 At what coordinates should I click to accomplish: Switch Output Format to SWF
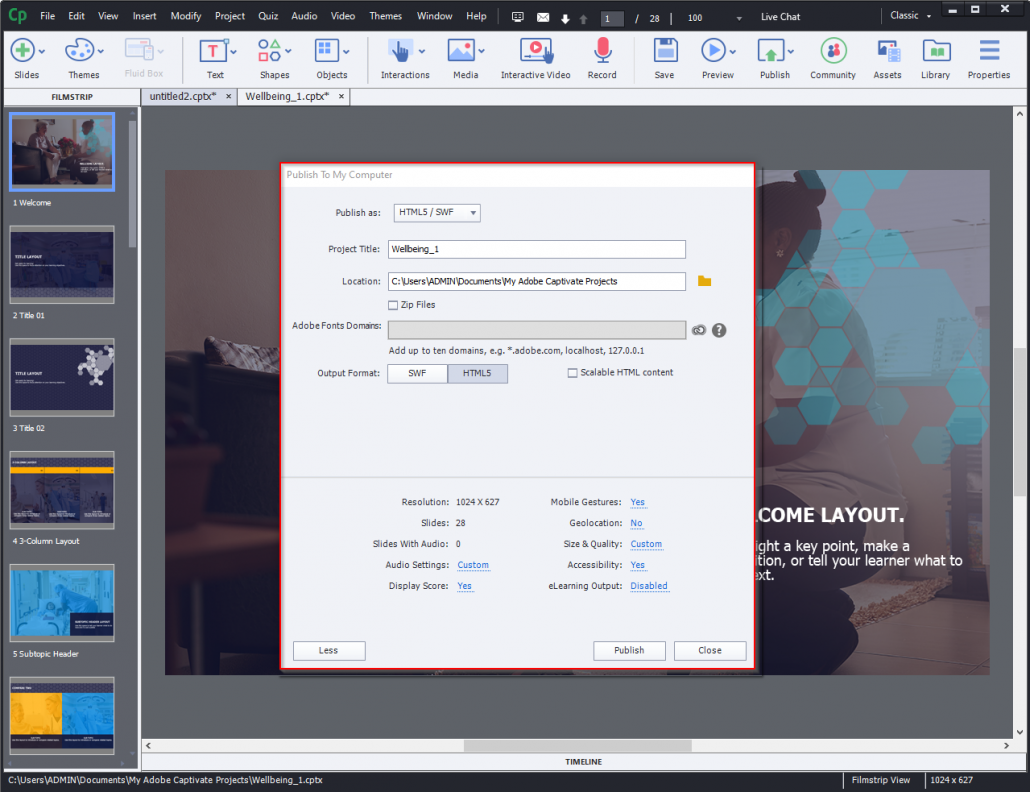coord(417,373)
